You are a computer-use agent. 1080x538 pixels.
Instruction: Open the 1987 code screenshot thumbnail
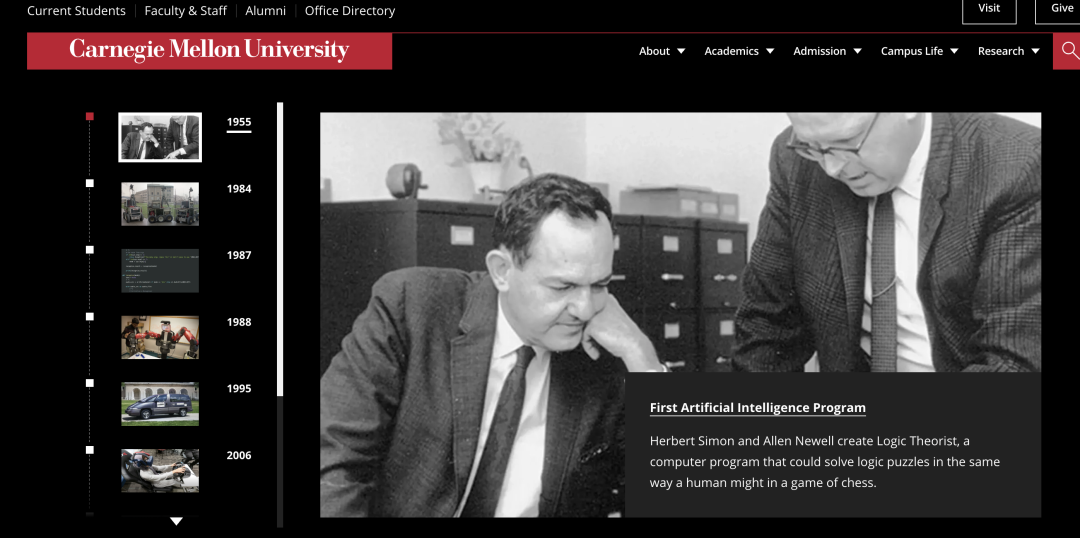click(x=160, y=271)
